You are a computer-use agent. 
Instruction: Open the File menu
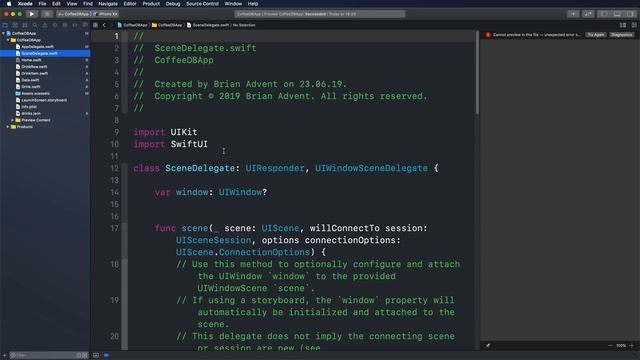click(x=42, y=4)
